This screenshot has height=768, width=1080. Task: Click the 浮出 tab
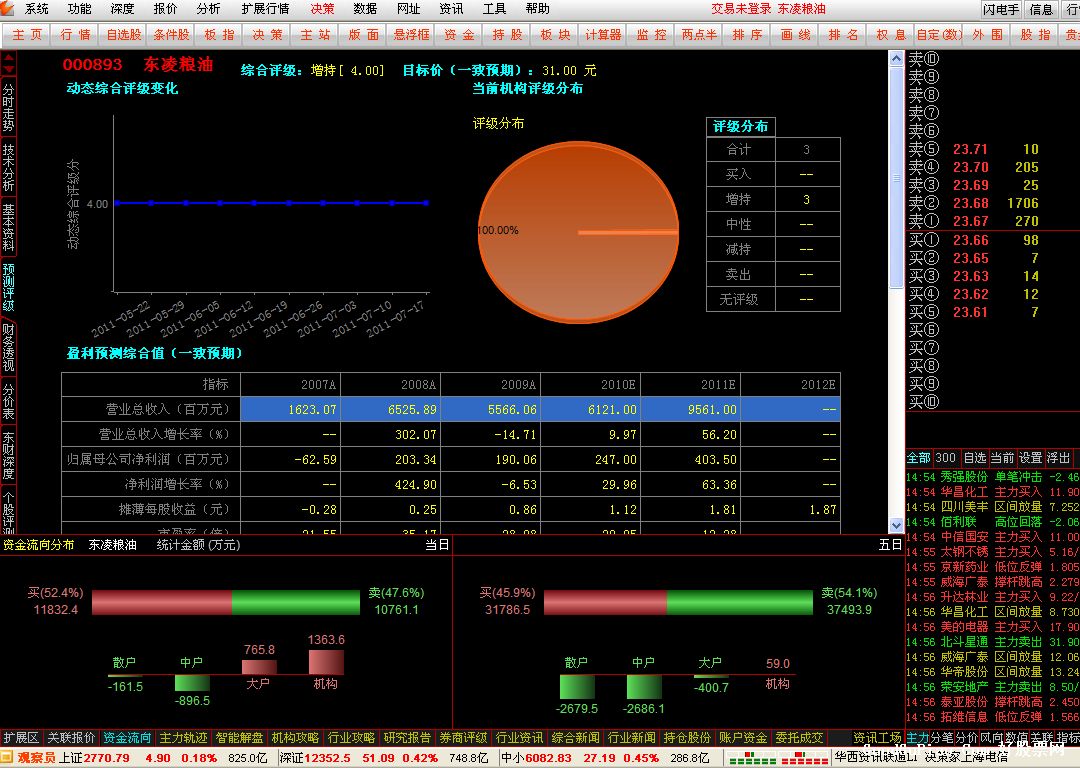[1058, 458]
